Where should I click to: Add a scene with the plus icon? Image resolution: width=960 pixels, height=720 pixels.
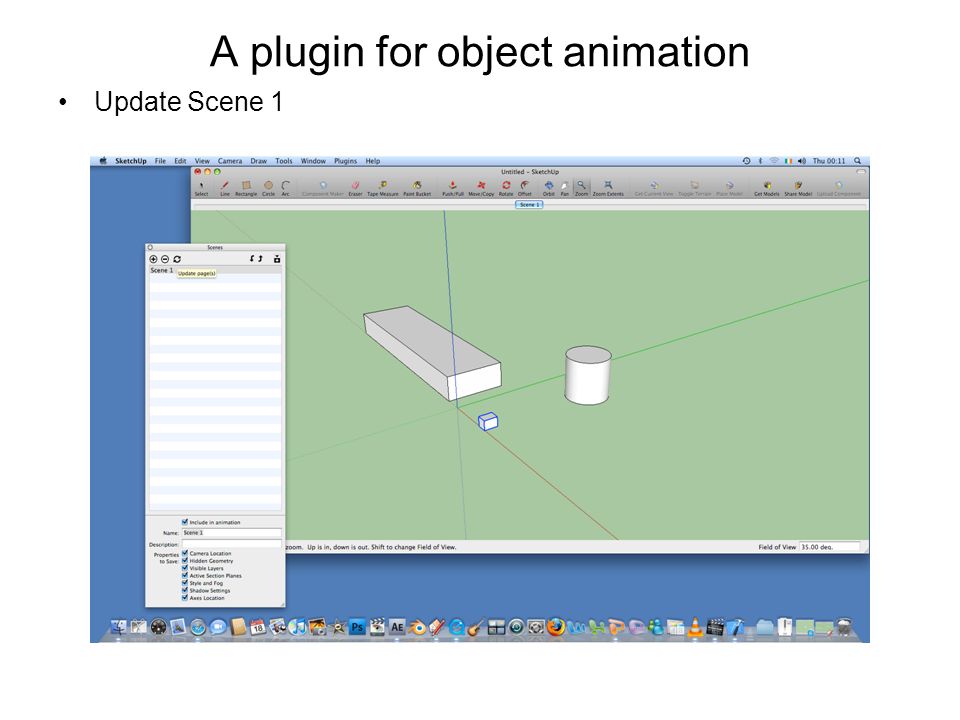154,259
